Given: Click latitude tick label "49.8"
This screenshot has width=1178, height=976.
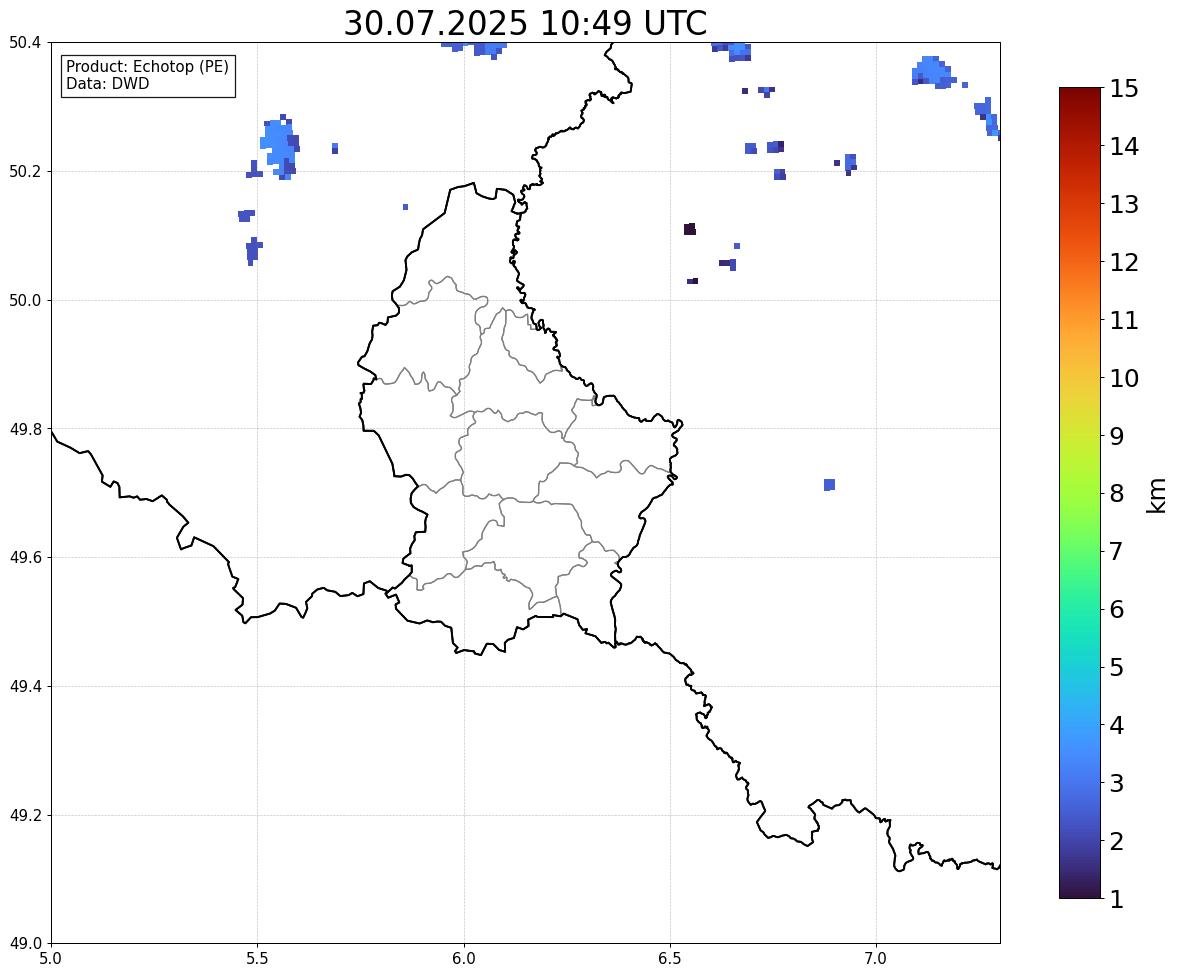Looking at the screenshot, I should pos(25,429).
